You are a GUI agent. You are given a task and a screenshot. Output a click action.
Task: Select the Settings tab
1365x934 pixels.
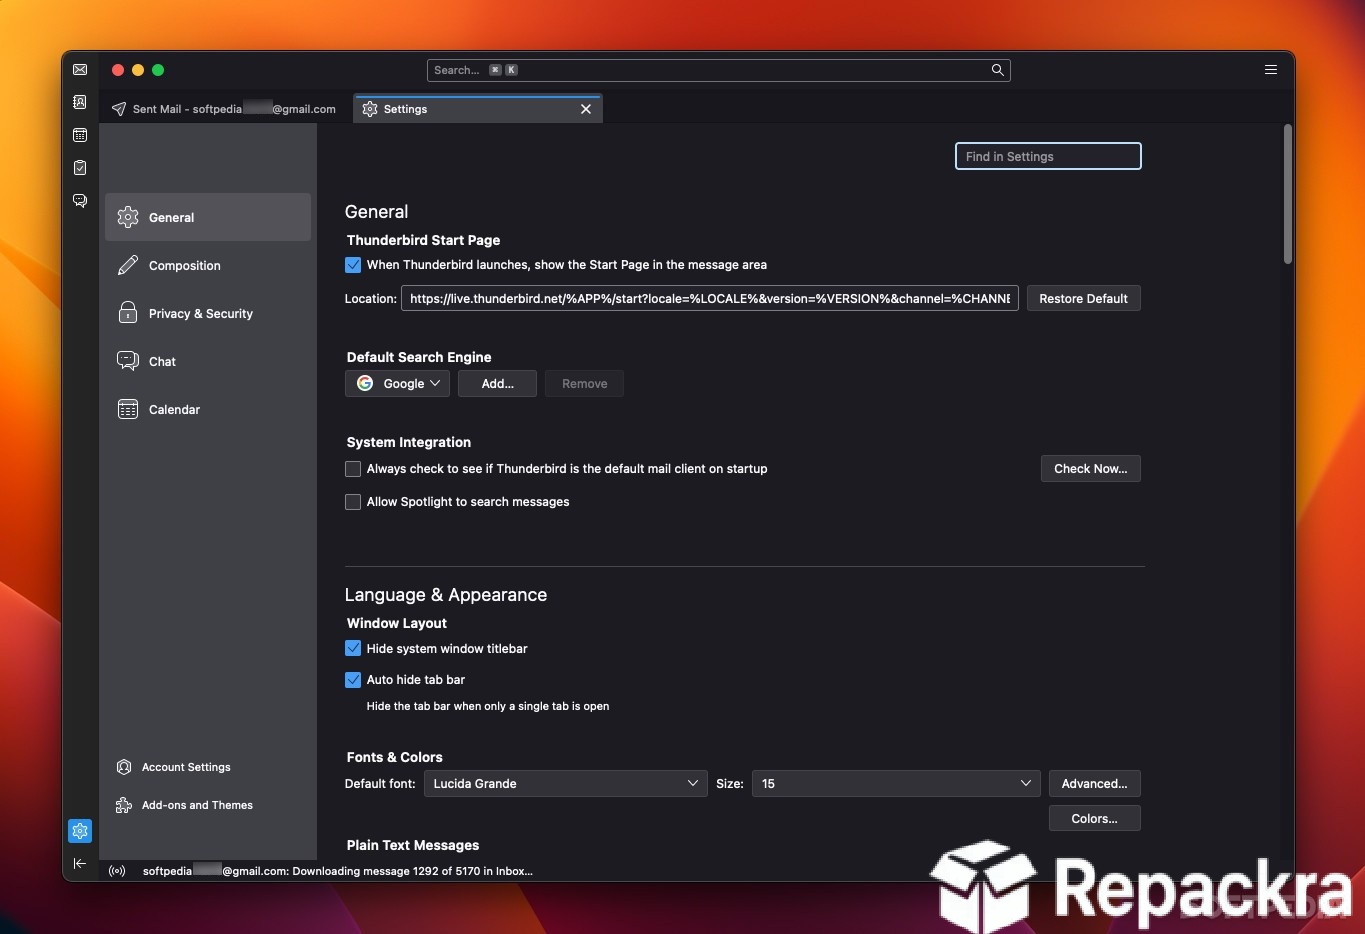pos(477,109)
